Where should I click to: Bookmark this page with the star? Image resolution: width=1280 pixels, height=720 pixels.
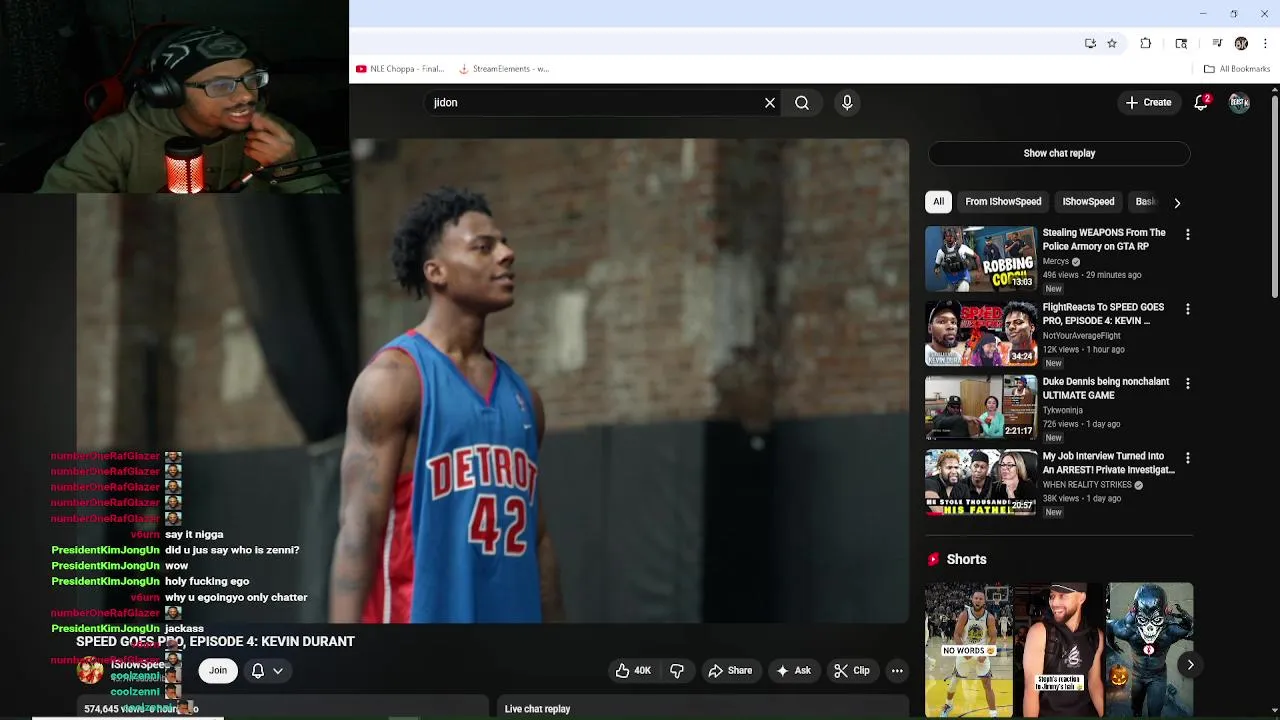pyautogui.click(x=1111, y=43)
